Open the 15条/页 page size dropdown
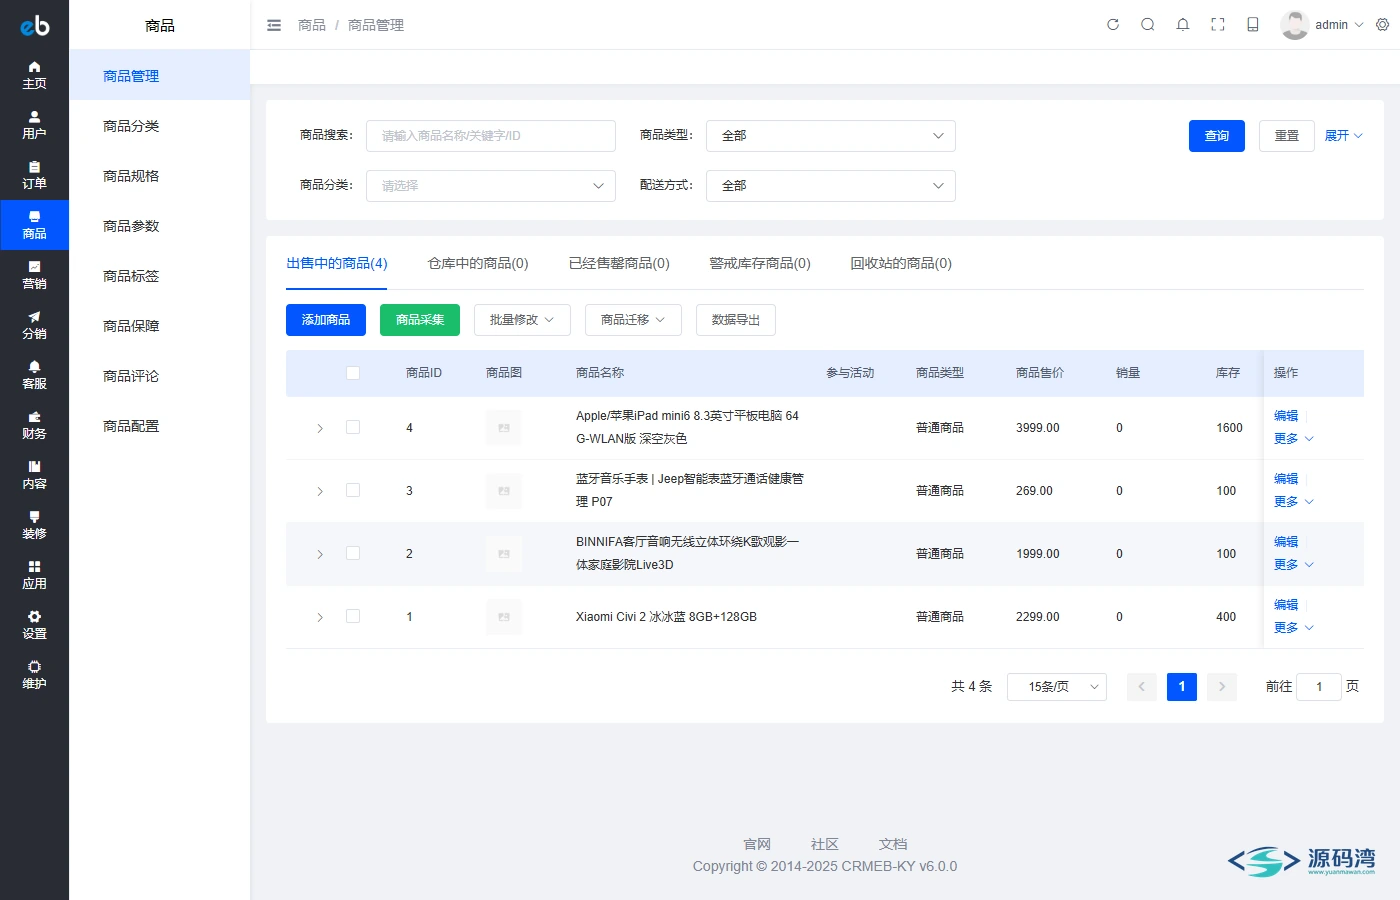1400x900 pixels. (1057, 687)
